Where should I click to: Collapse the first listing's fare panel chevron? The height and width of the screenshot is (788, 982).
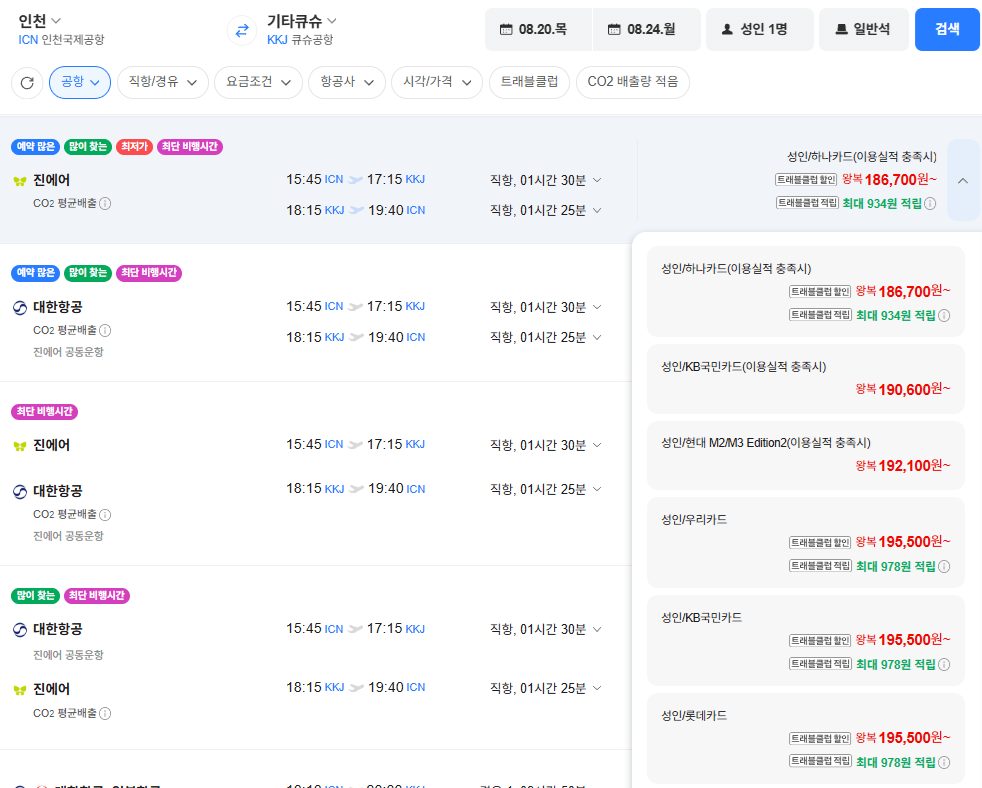(963, 180)
